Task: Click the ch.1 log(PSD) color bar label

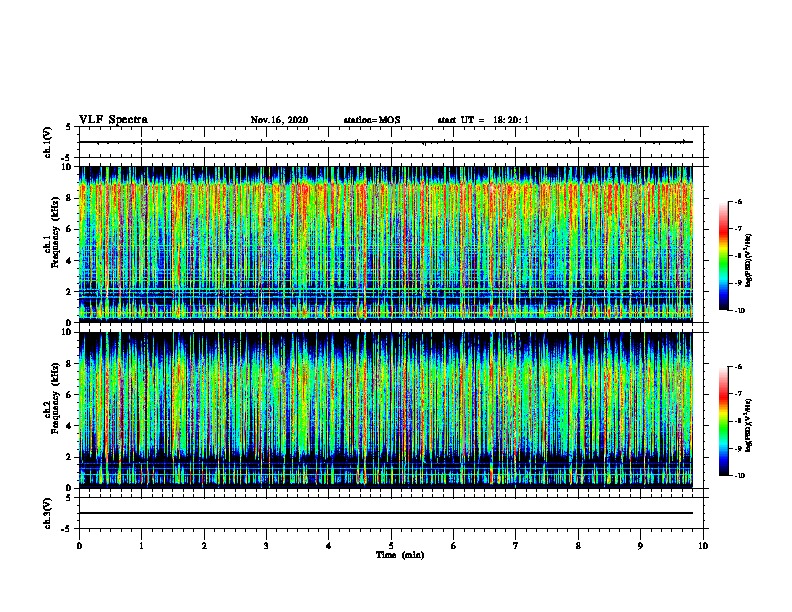Action: coord(749,260)
